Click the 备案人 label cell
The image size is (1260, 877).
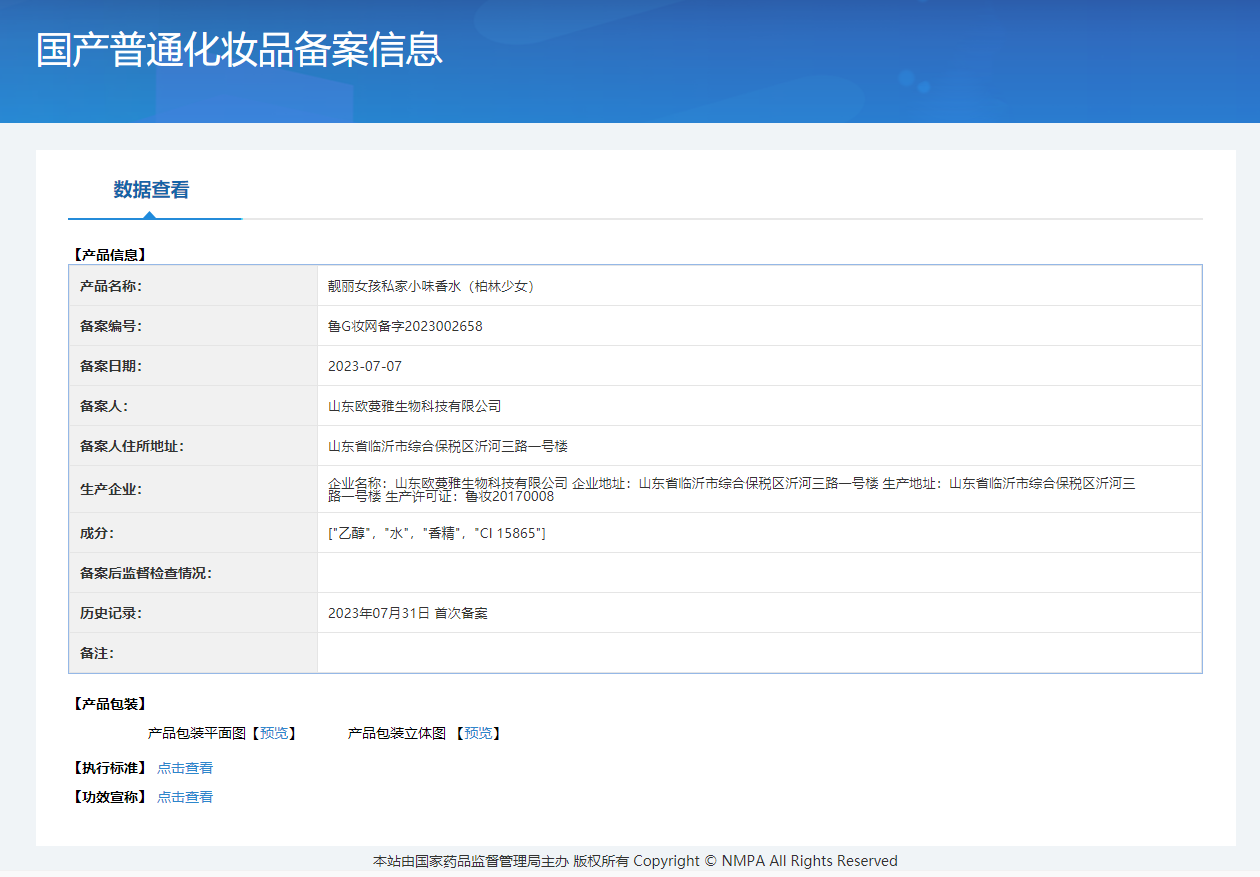pos(193,406)
